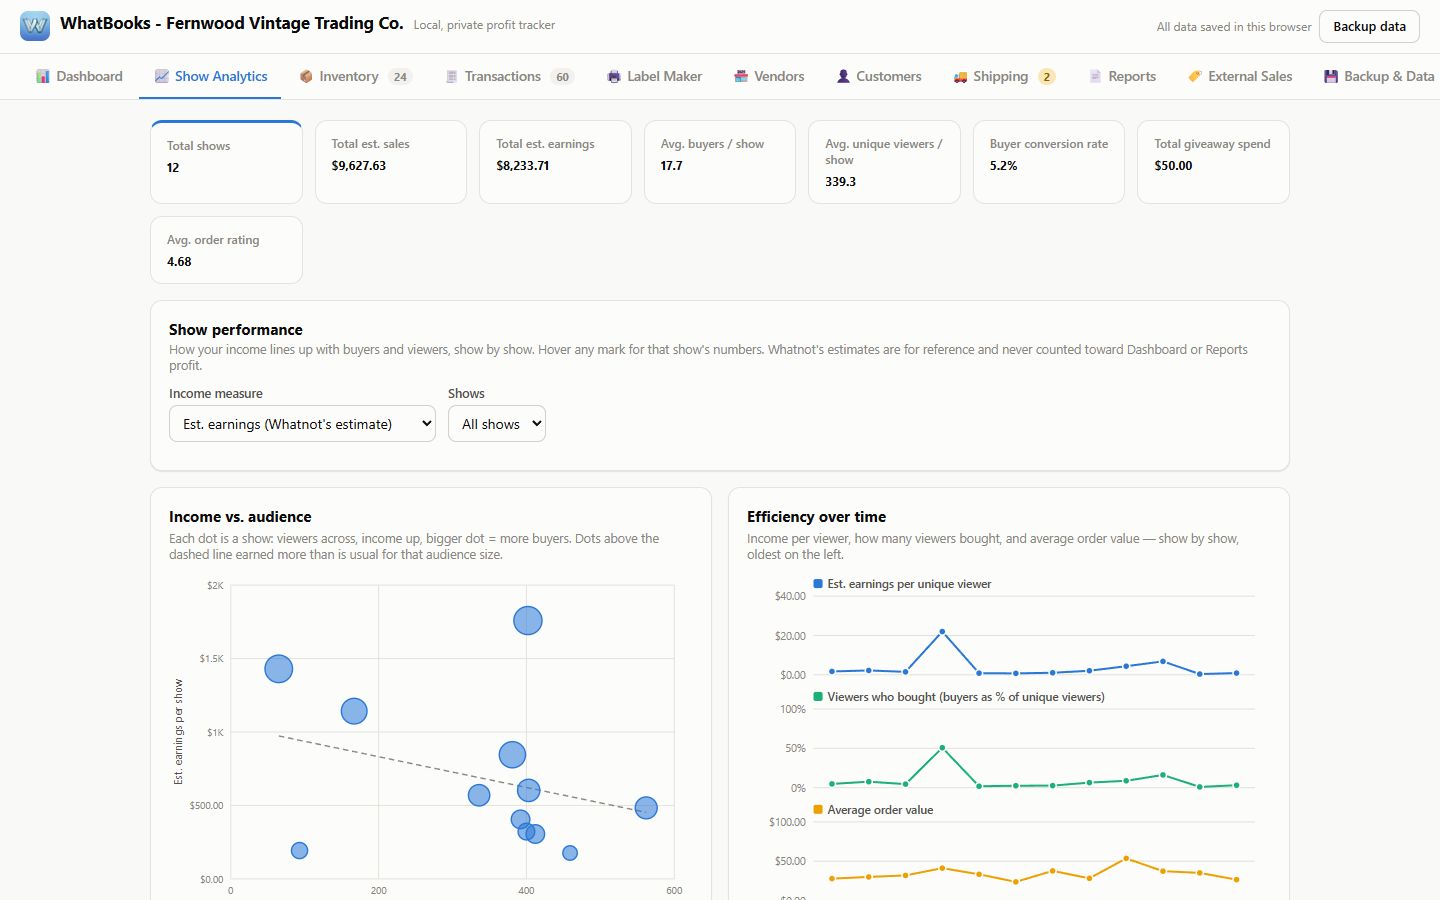Open the Dashboard tab
This screenshot has height=900, width=1440.
79,76
